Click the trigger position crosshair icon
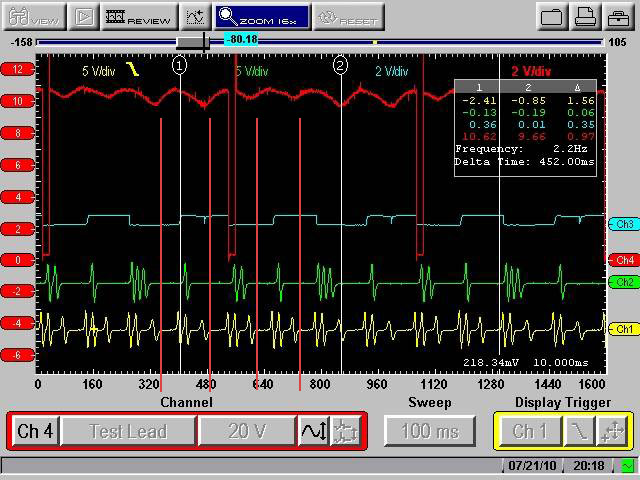 pyautogui.click(x=612, y=431)
